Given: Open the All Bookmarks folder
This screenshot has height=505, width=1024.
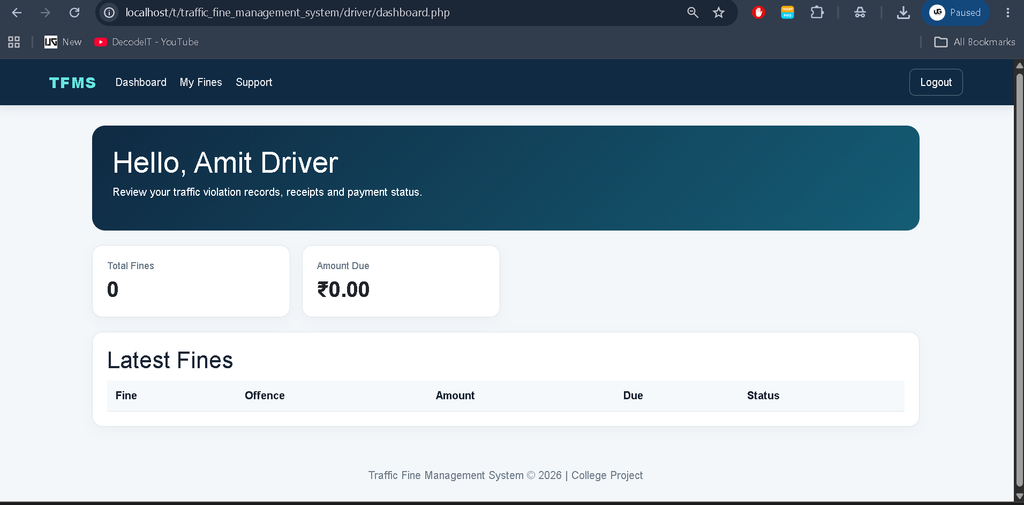Looking at the screenshot, I should [x=974, y=42].
